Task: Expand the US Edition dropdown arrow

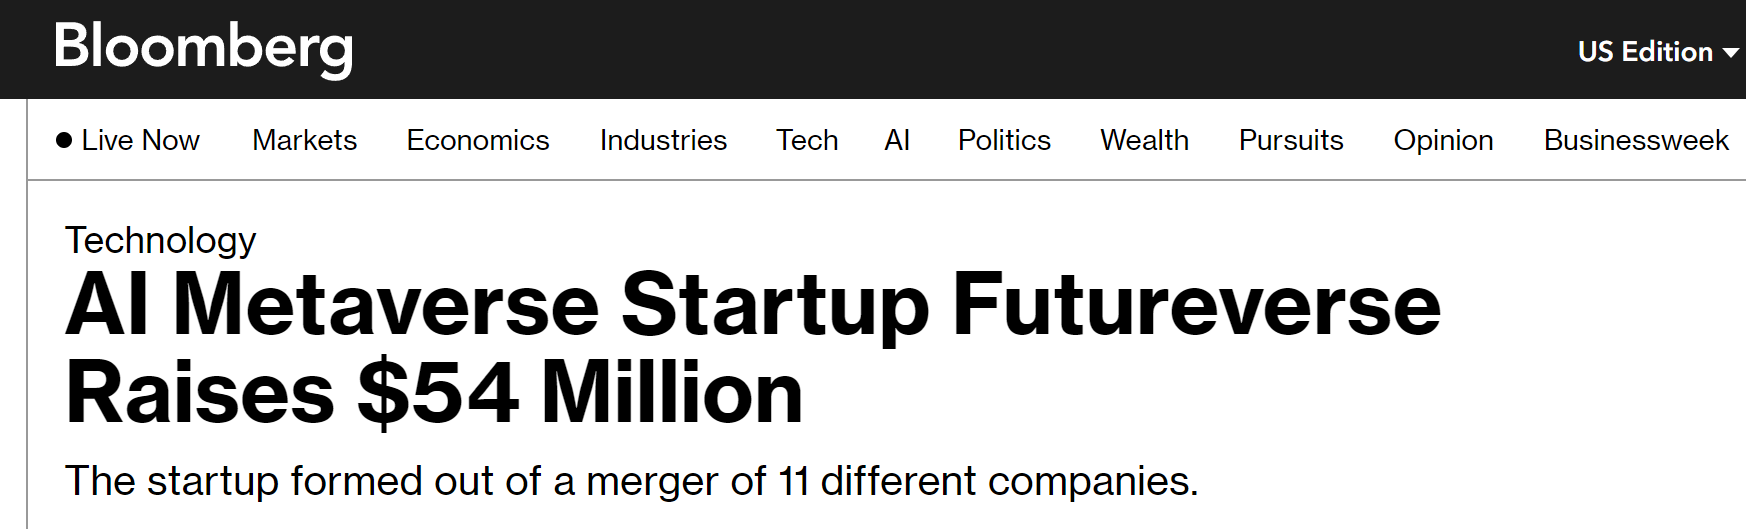Action: 1731,53
